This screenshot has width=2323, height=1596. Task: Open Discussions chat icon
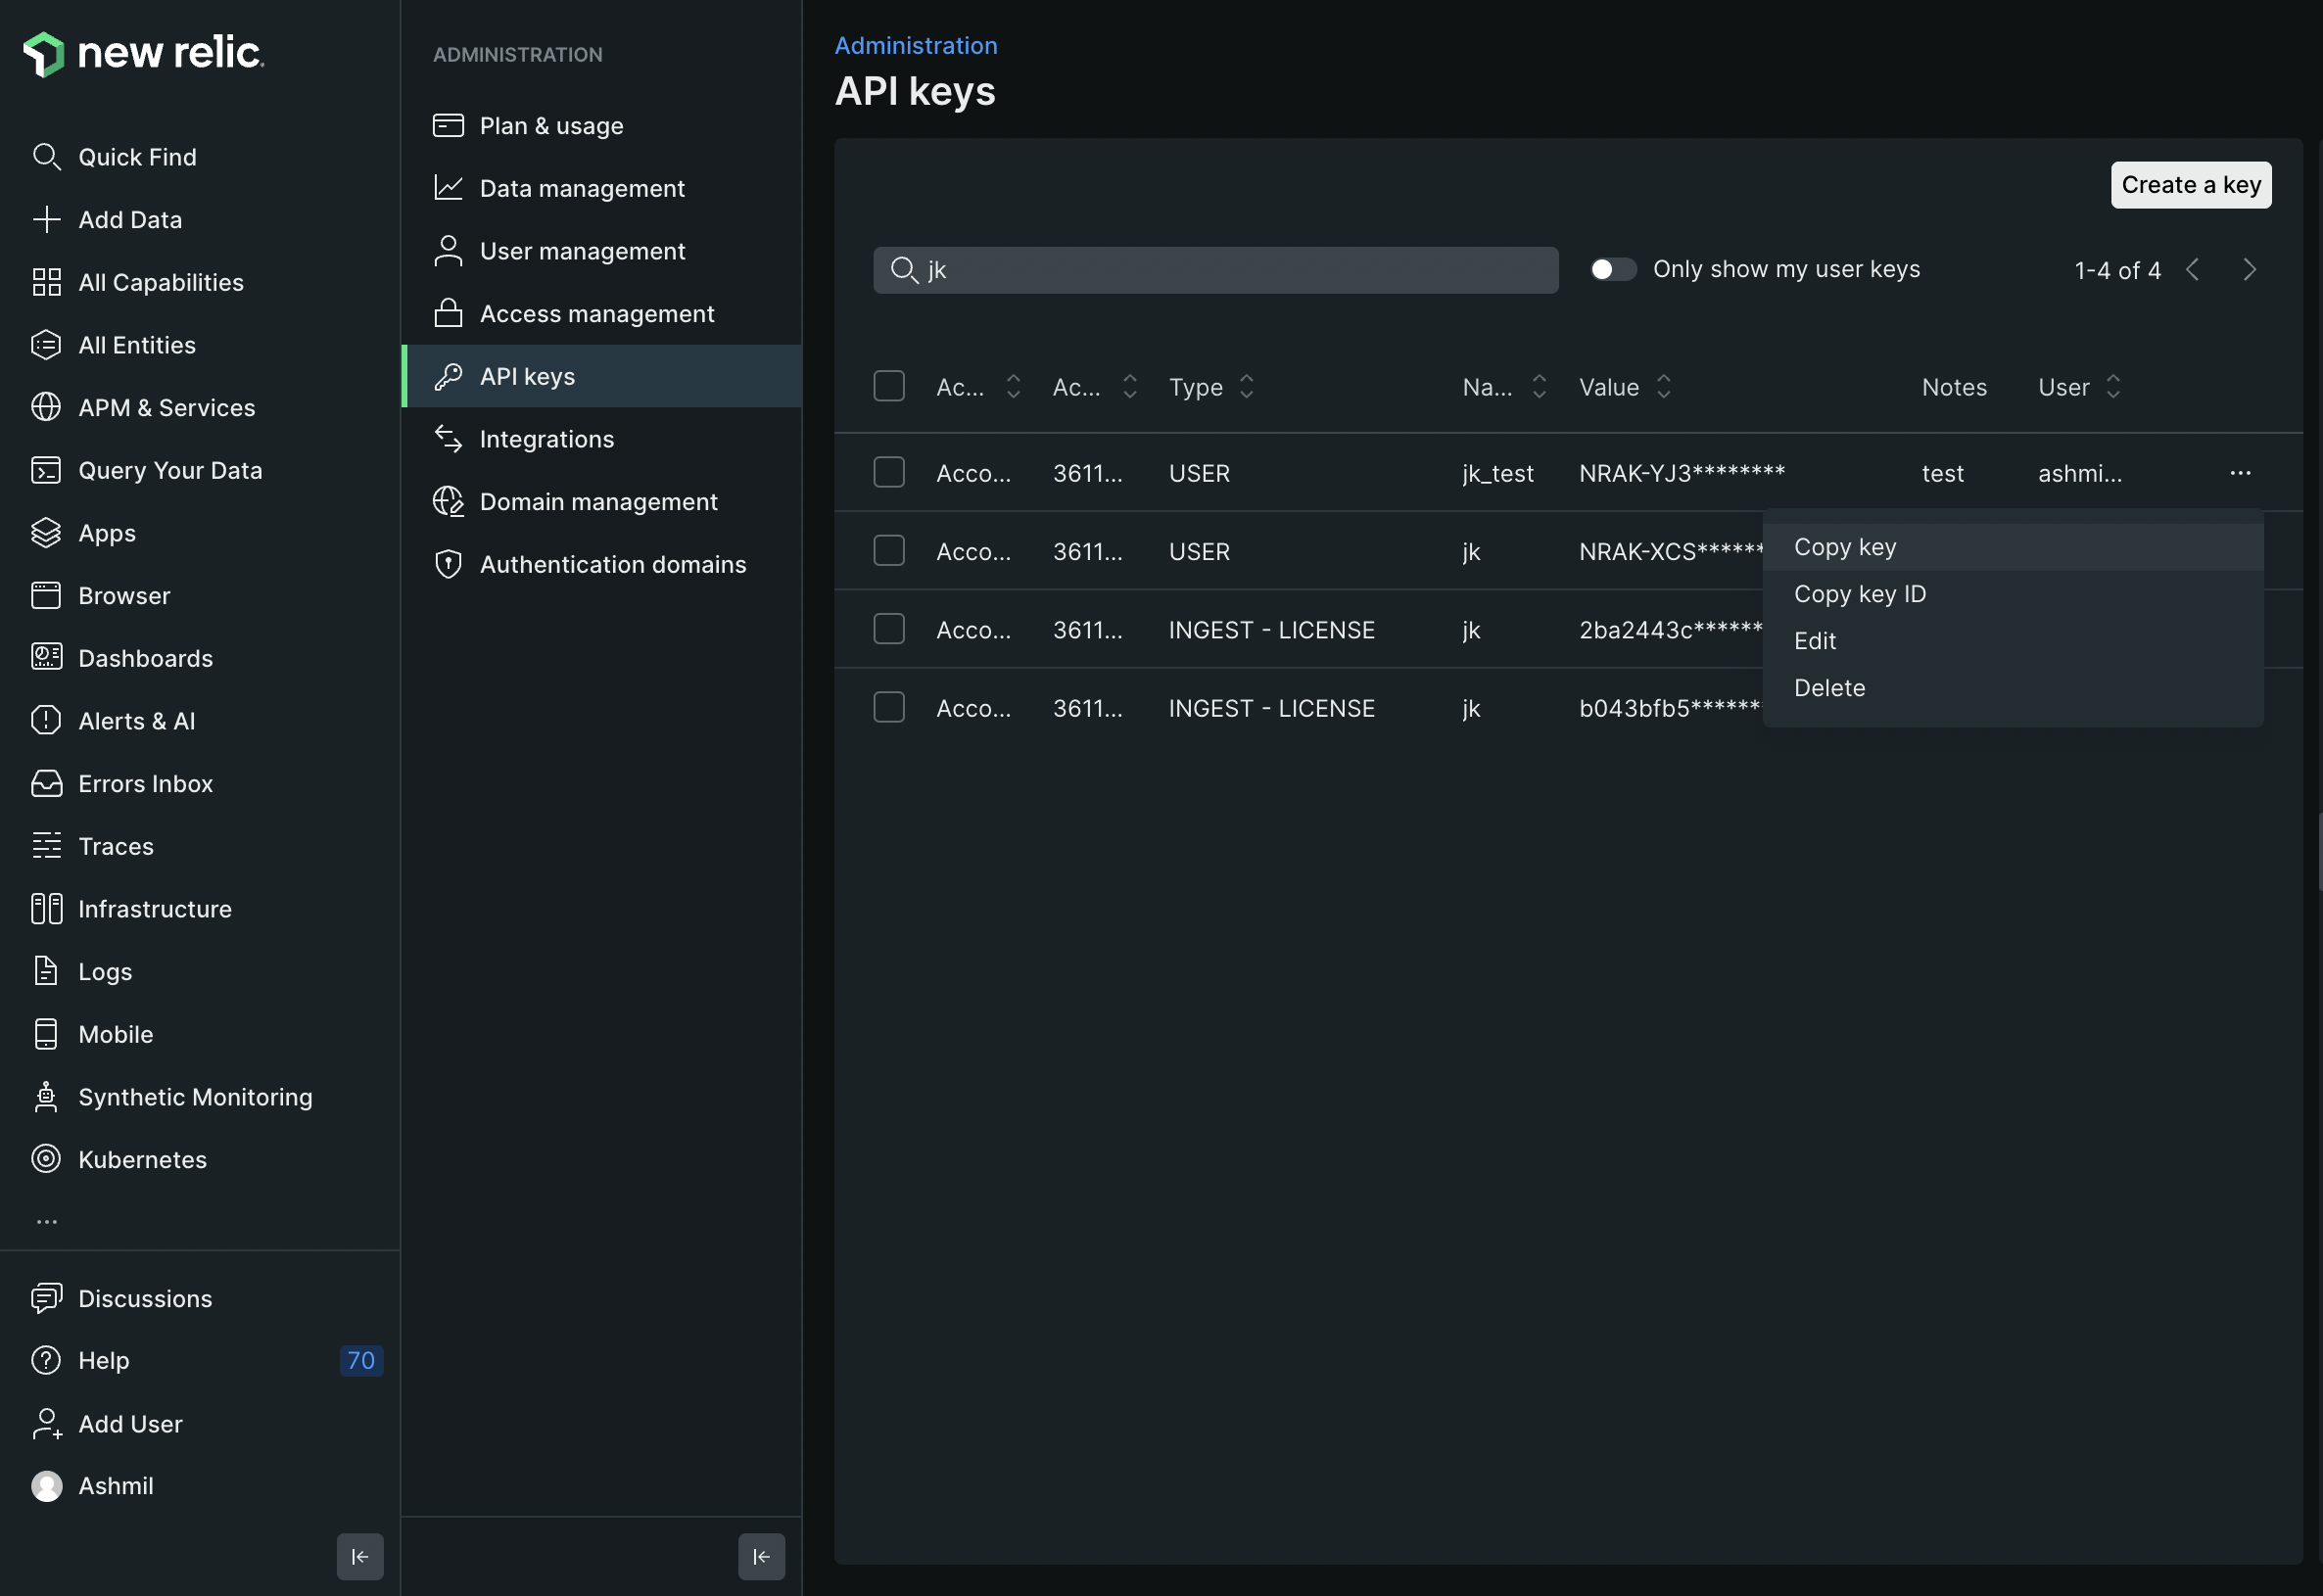[46, 1299]
